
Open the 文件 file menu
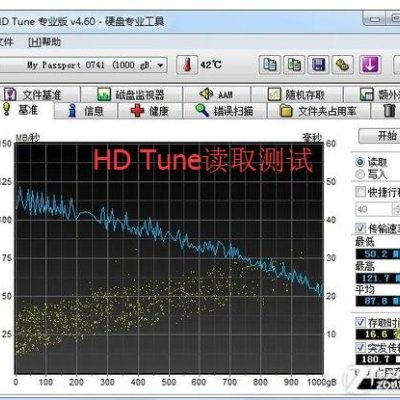click(x=6, y=42)
